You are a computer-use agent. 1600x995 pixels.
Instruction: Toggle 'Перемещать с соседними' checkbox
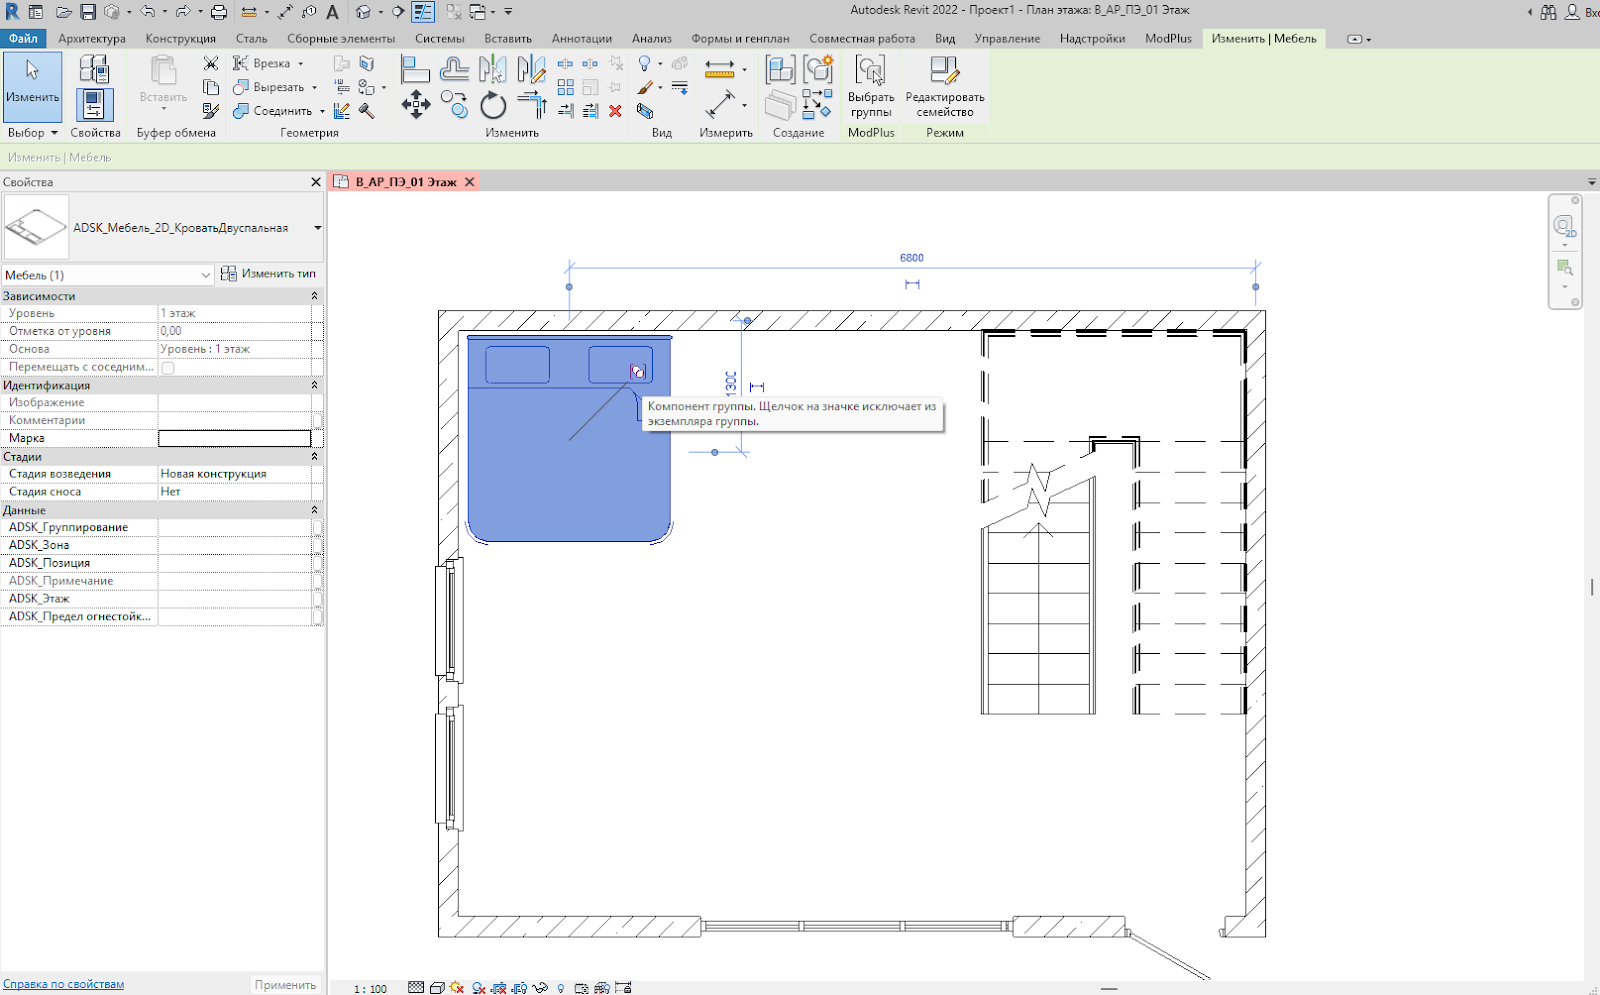click(168, 368)
